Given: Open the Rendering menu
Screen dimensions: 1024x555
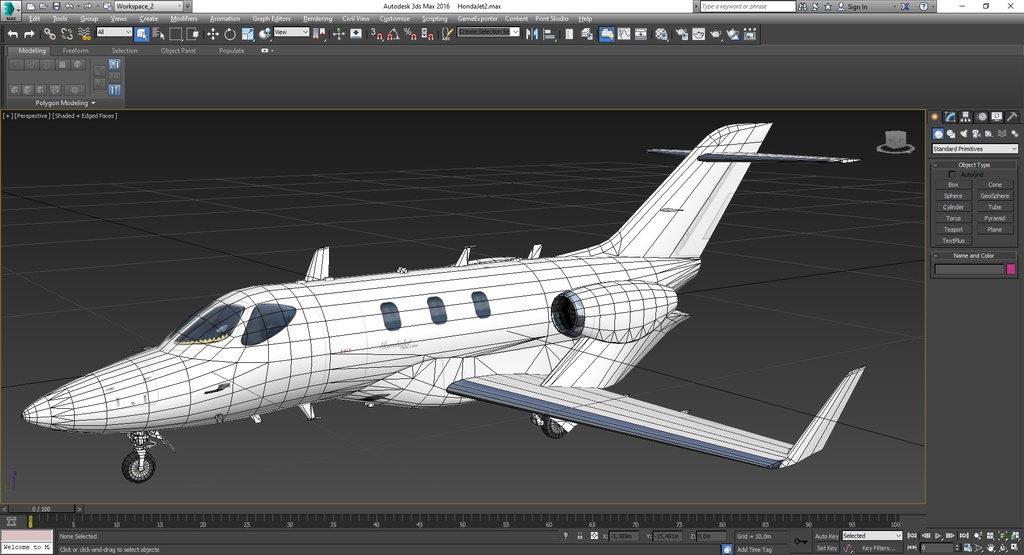Looking at the screenshot, I should coord(317,18).
